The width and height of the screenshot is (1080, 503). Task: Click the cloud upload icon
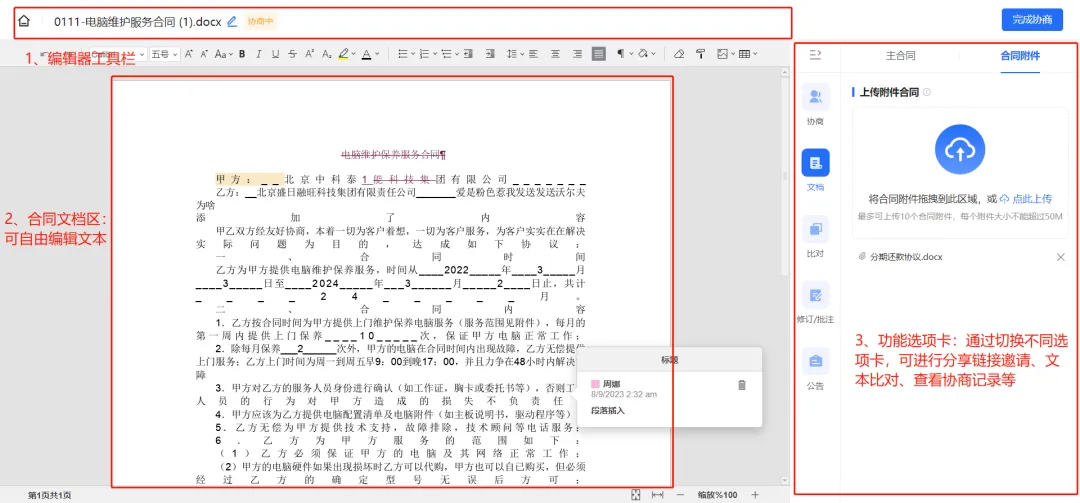pyautogui.click(x=960, y=150)
